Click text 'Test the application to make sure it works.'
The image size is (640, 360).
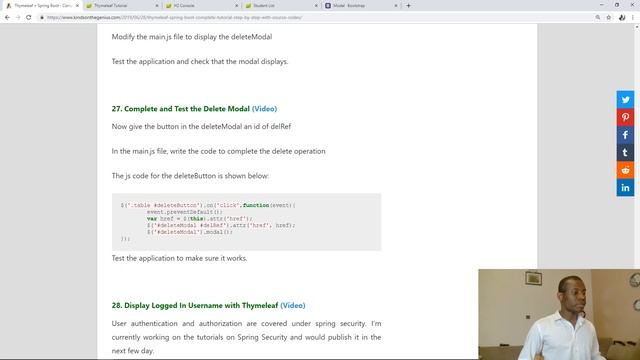pyautogui.click(x=179, y=258)
